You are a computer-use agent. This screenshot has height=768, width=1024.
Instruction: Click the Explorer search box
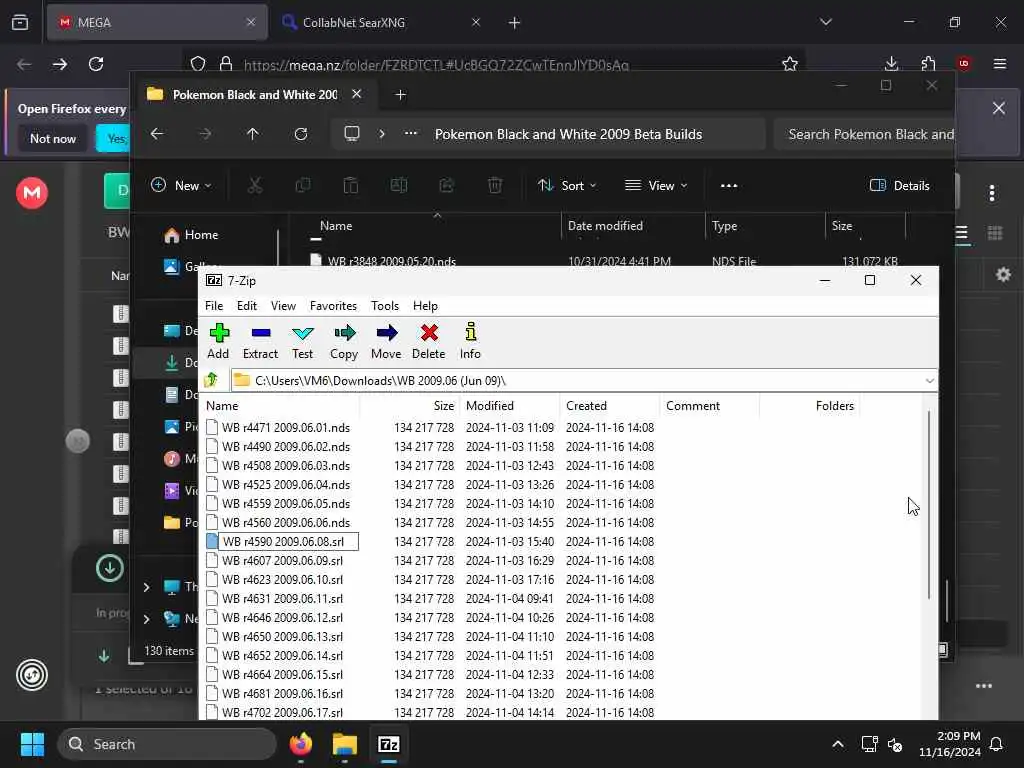pos(864,134)
